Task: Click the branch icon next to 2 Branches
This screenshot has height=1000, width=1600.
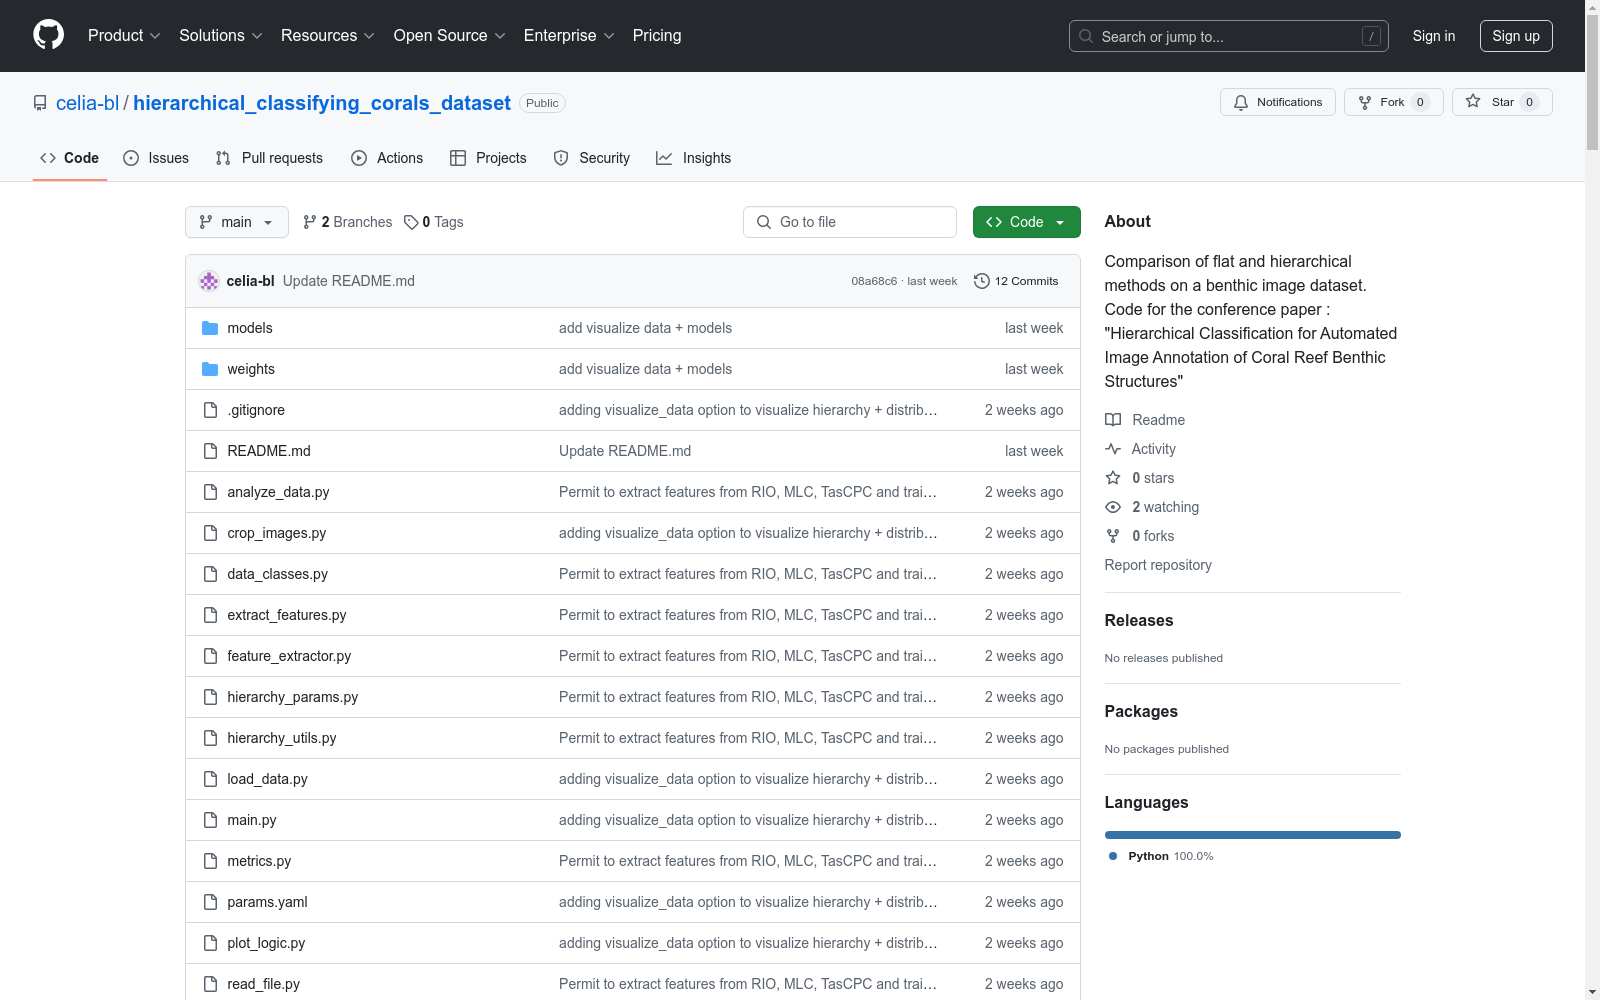Action: click(310, 222)
